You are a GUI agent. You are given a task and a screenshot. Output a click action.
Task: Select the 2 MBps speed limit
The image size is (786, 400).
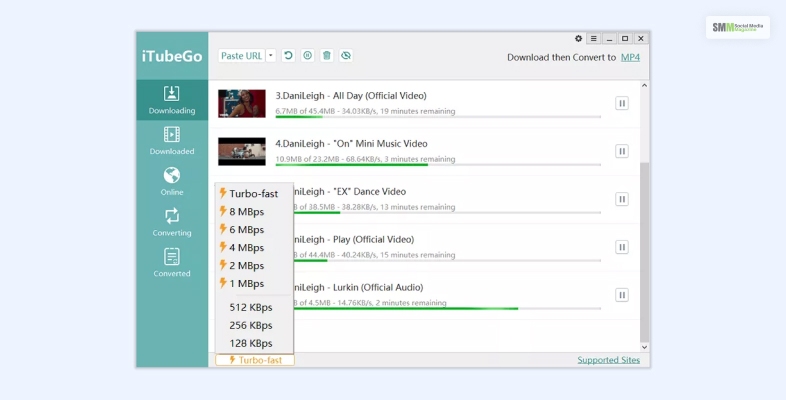[254, 266]
